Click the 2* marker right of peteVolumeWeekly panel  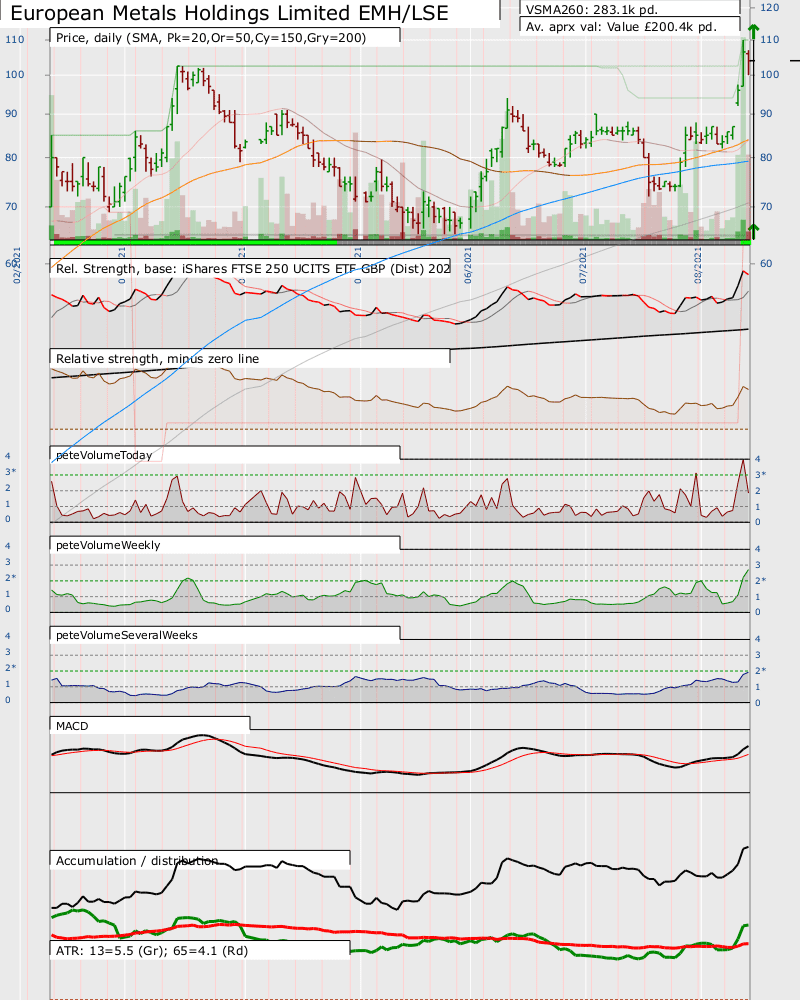point(760,581)
